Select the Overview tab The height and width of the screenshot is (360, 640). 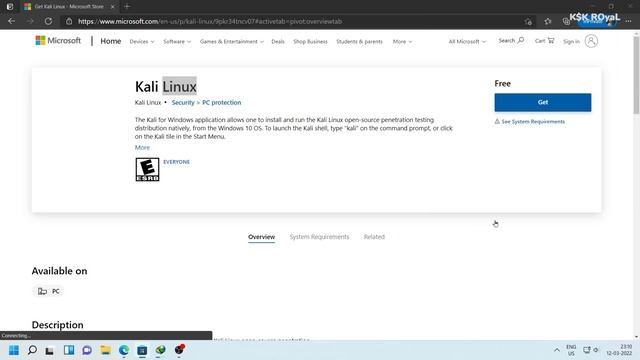click(x=262, y=237)
